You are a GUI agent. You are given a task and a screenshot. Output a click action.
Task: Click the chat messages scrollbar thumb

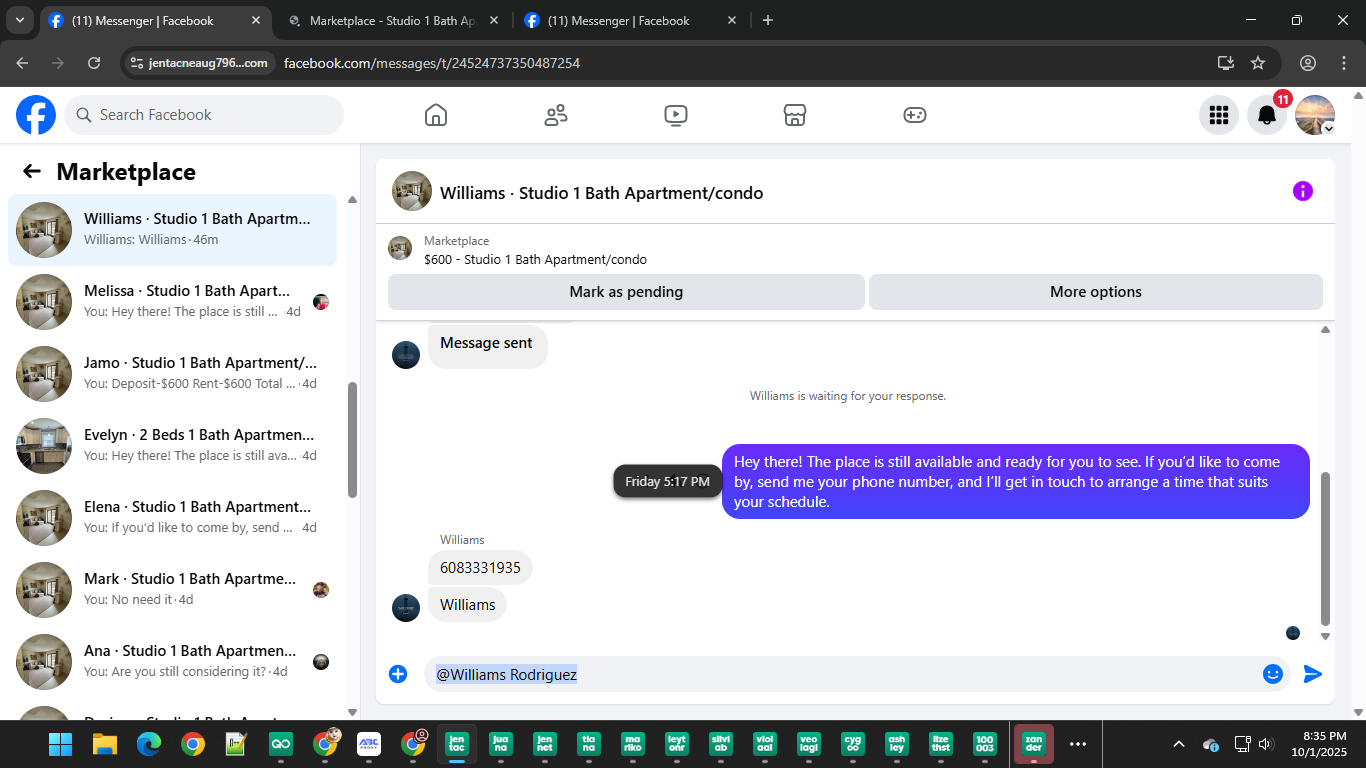pos(1326,548)
